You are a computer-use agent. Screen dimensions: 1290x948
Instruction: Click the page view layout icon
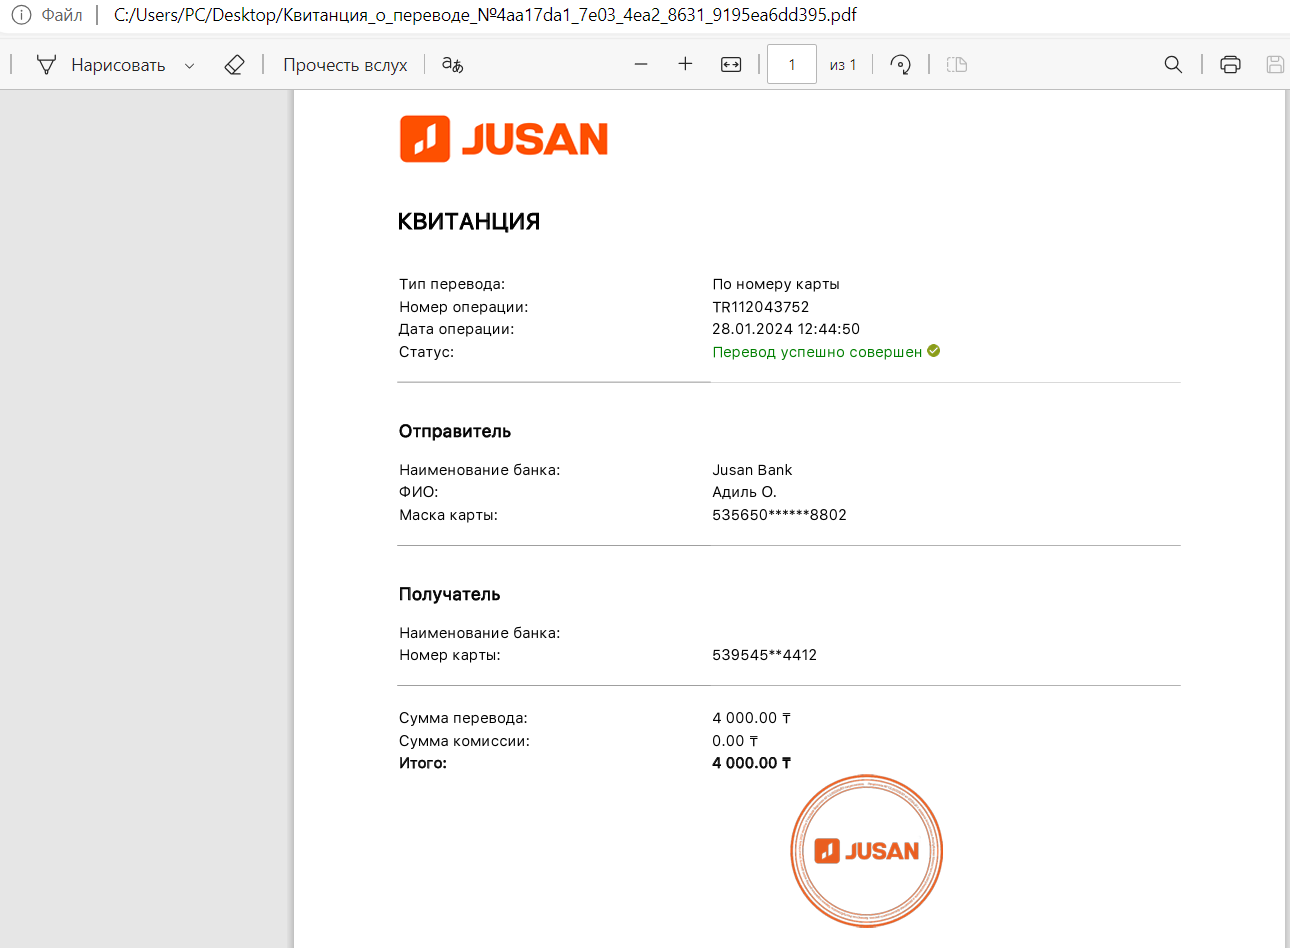point(957,65)
